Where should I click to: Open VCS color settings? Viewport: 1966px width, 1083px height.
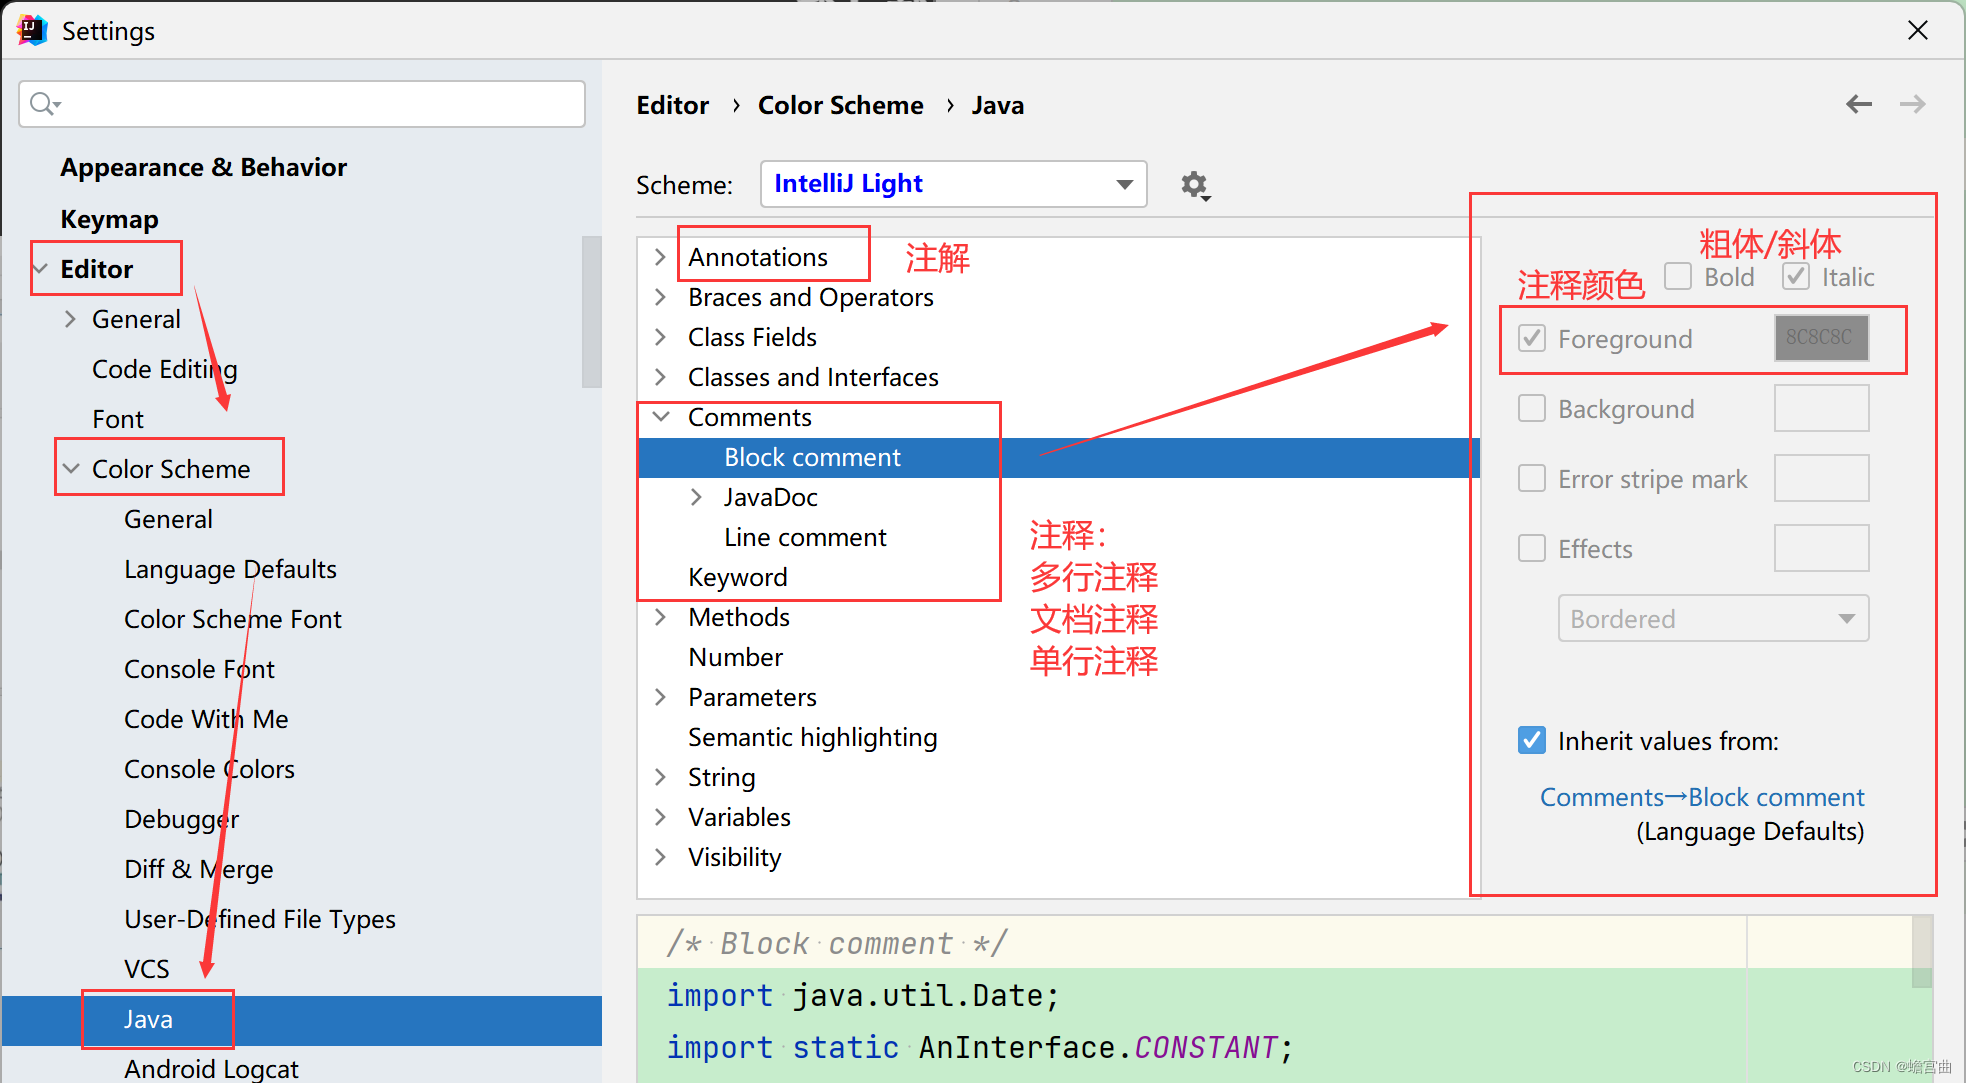147,969
